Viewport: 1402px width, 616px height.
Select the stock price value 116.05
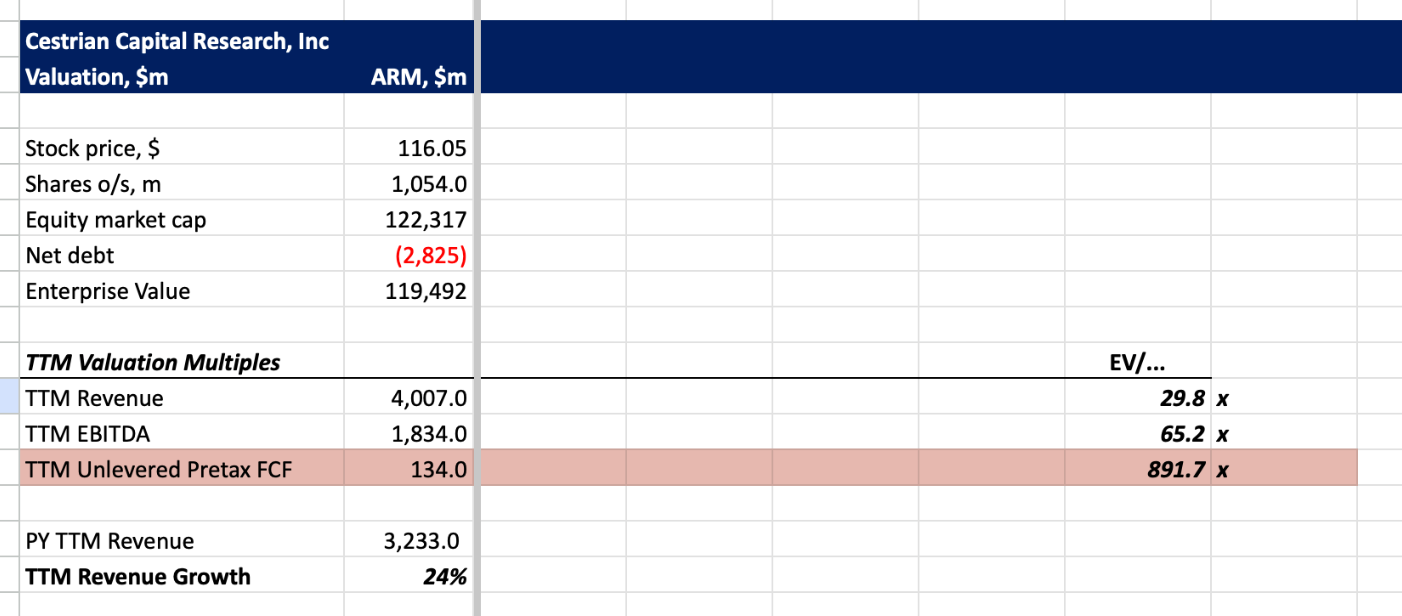point(408,148)
